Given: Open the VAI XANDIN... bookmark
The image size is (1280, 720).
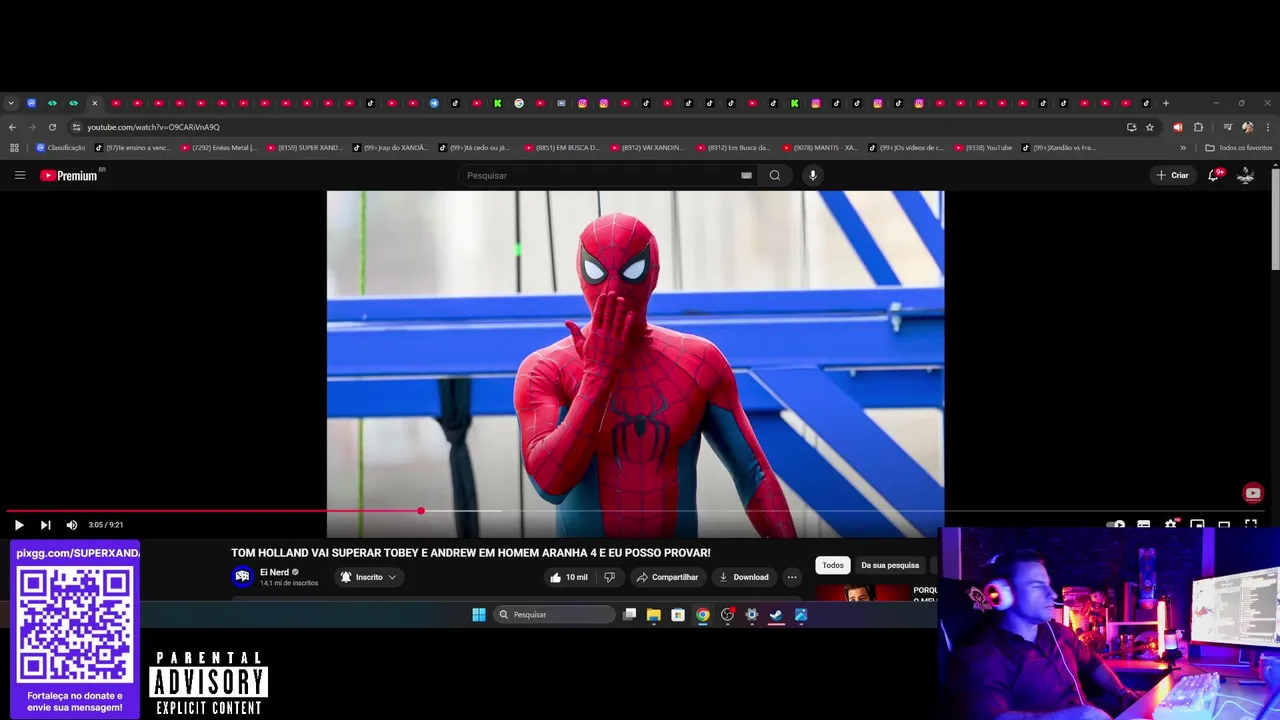Looking at the screenshot, I should coord(649,148).
